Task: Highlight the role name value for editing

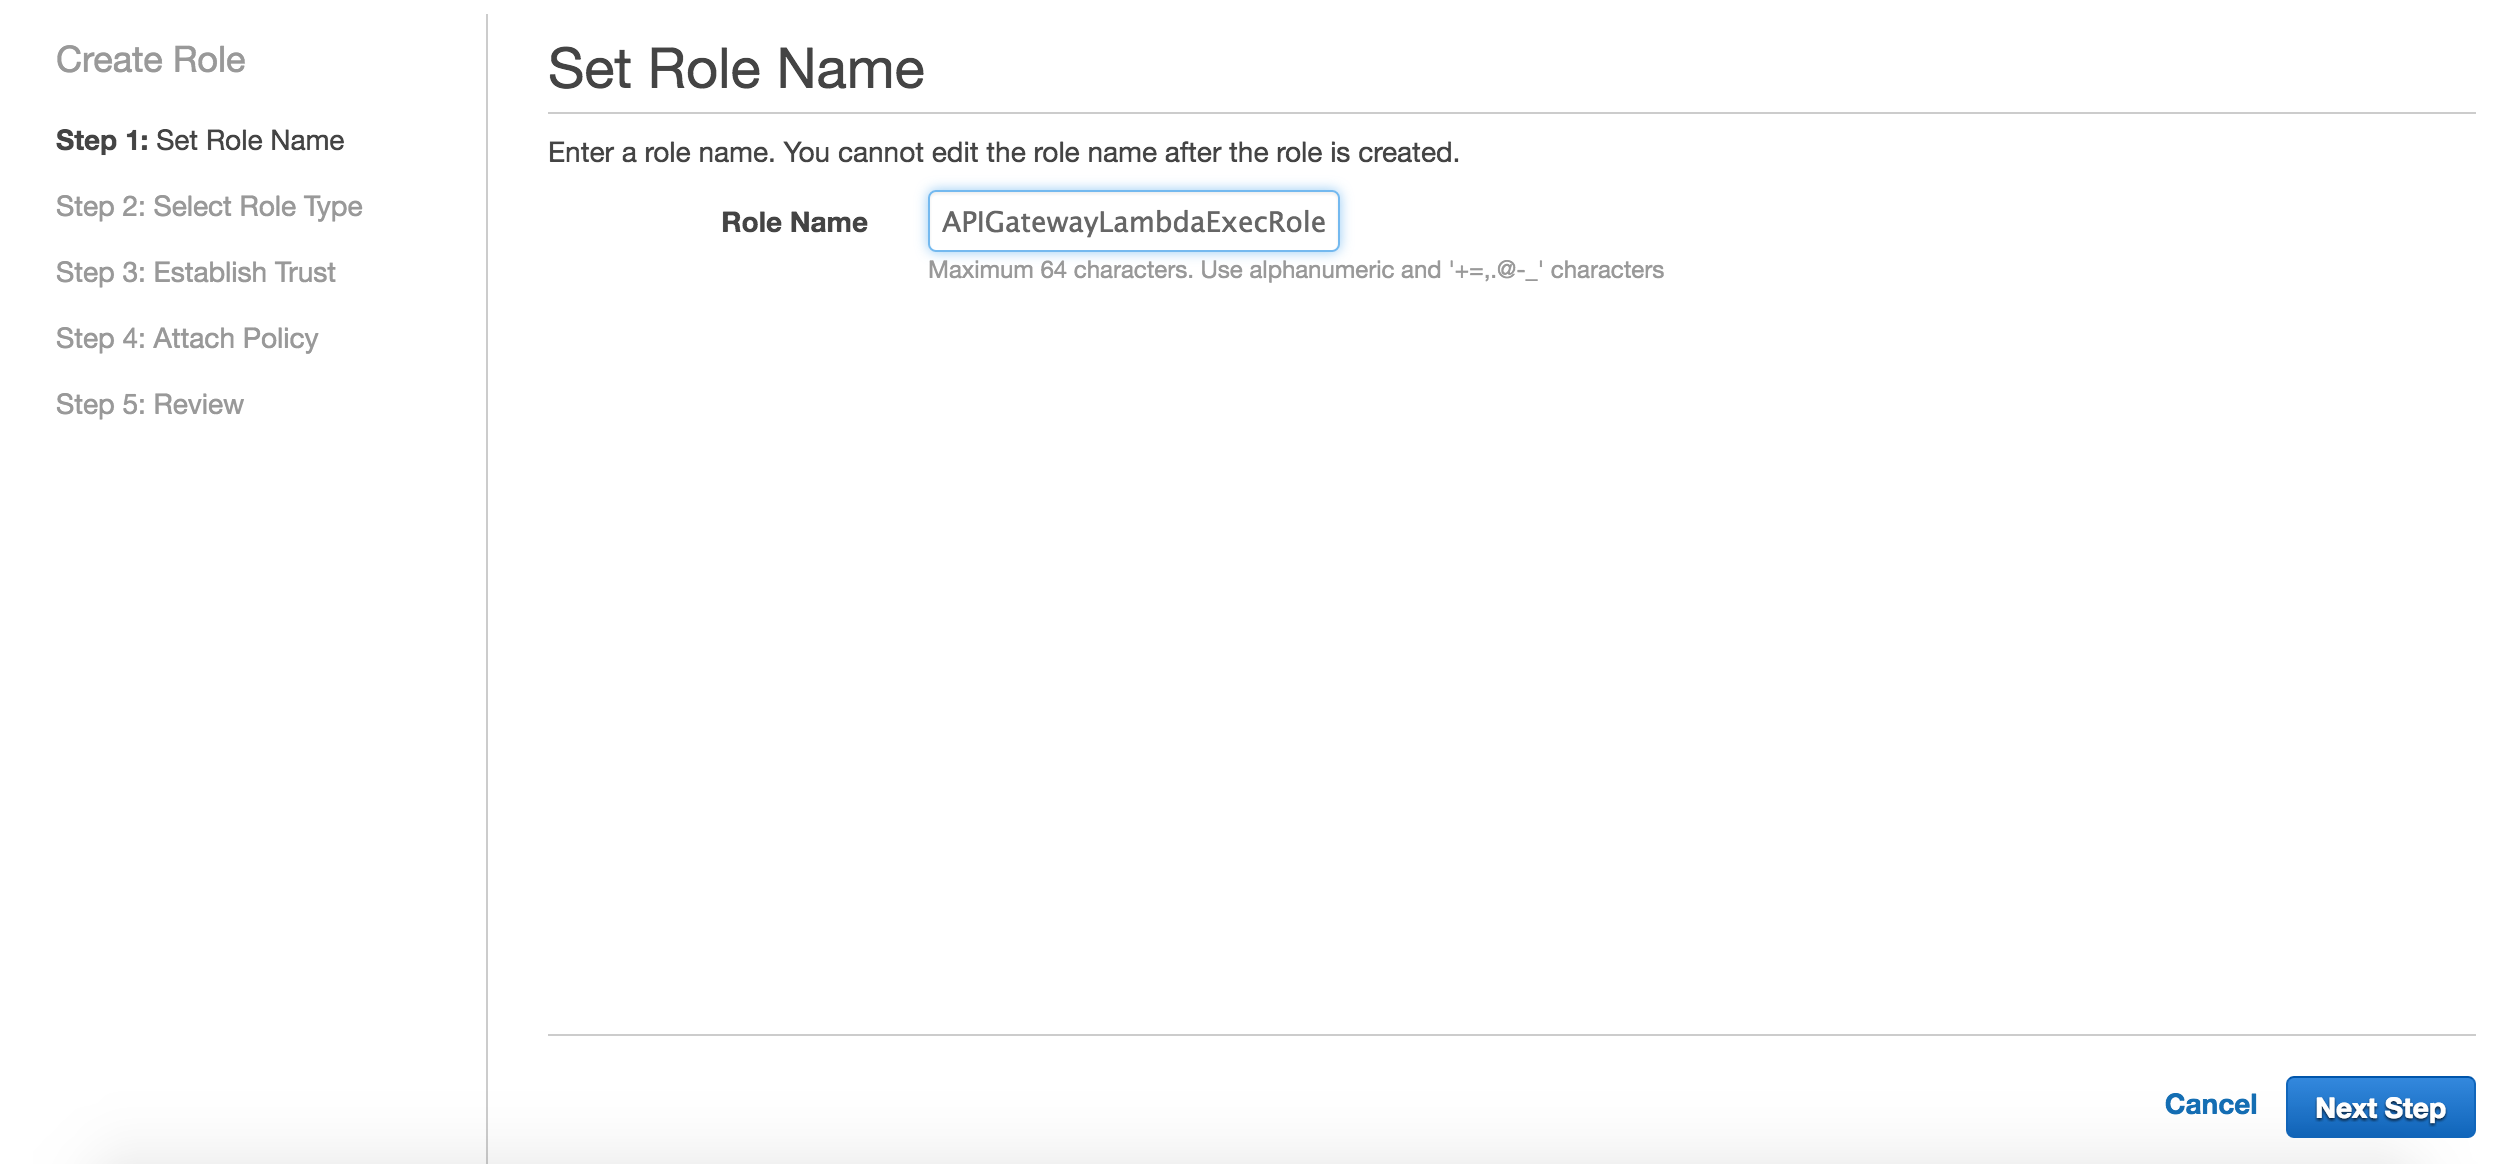Action: [1133, 222]
